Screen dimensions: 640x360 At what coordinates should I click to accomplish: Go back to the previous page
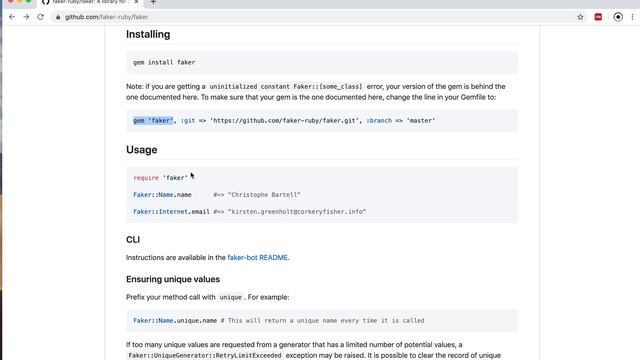point(12,17)
